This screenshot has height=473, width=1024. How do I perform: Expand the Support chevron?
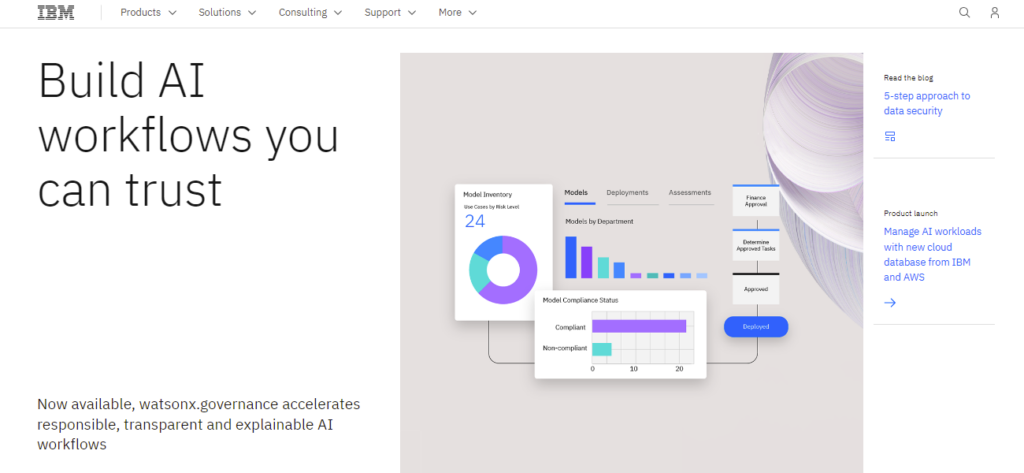pyautogui.click(x=412, y=13)
